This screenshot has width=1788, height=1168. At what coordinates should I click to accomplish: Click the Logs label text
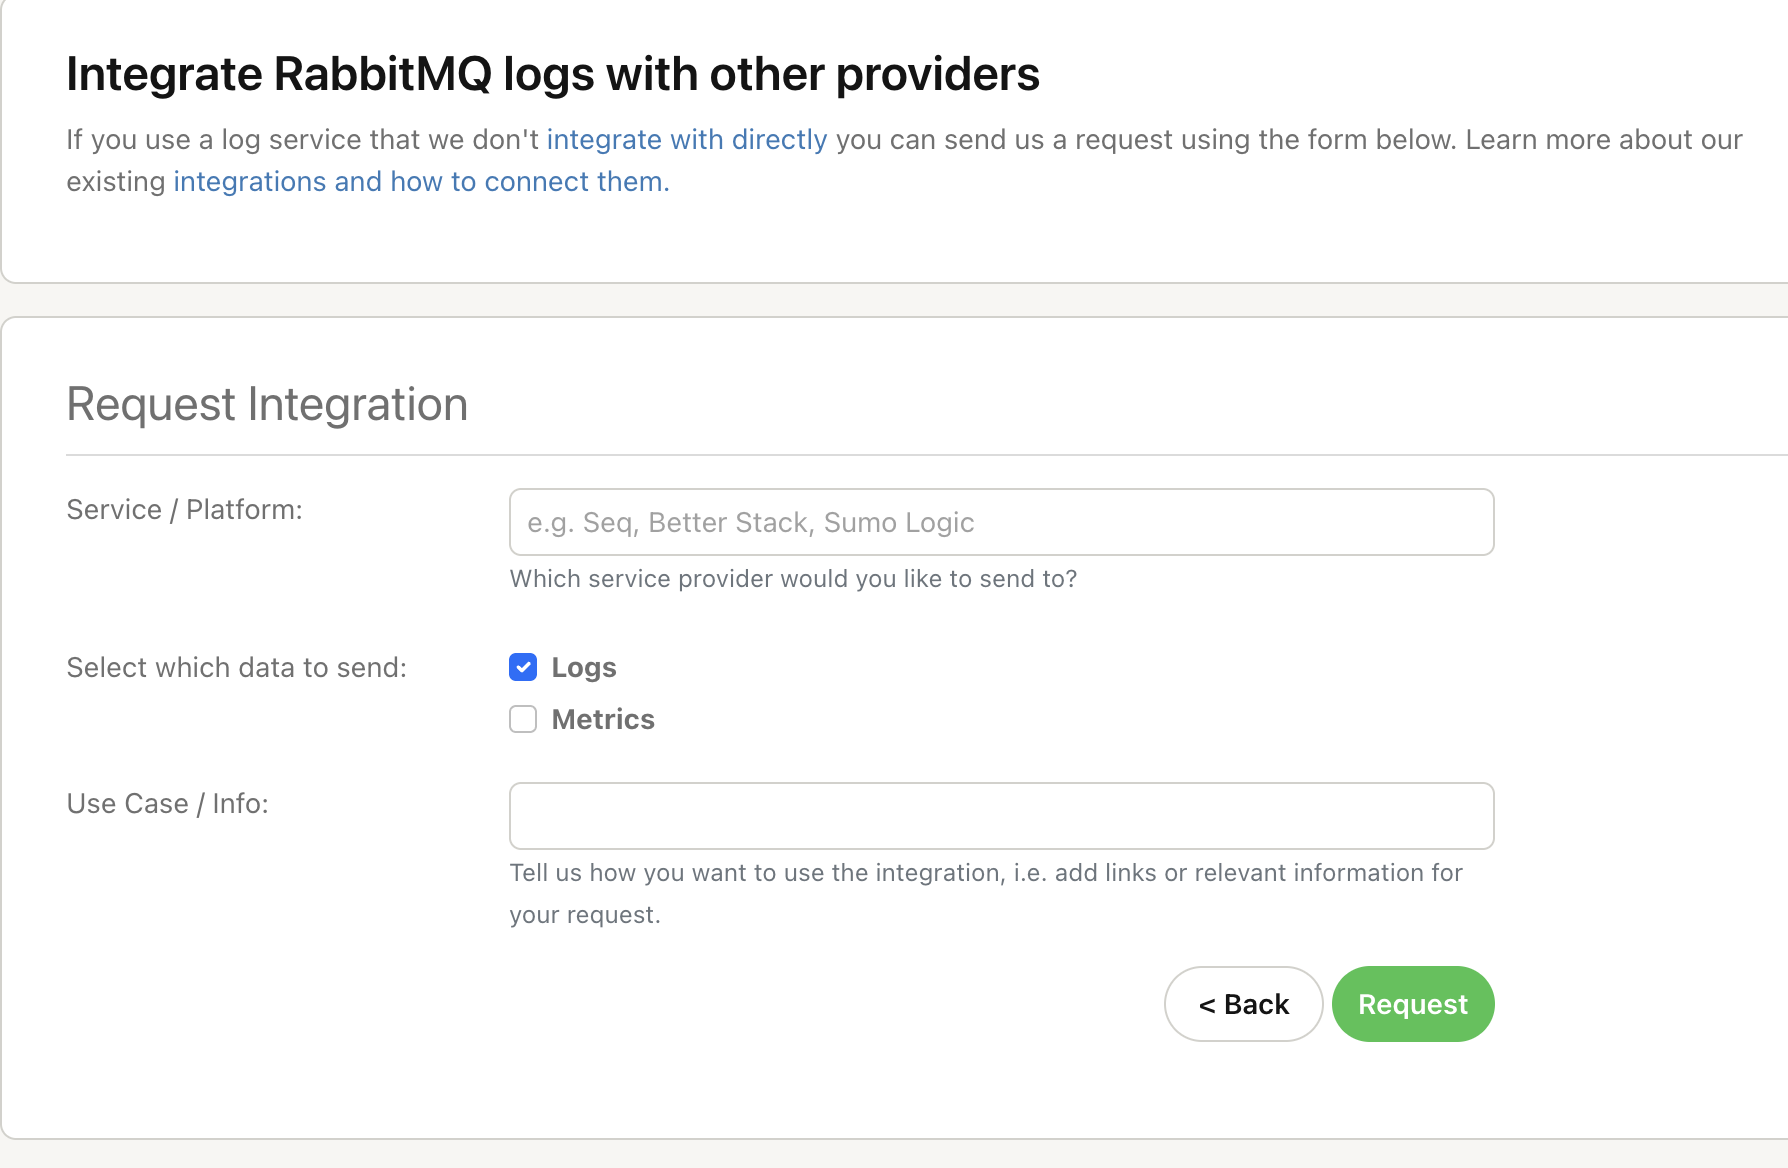tap(584, 668)
